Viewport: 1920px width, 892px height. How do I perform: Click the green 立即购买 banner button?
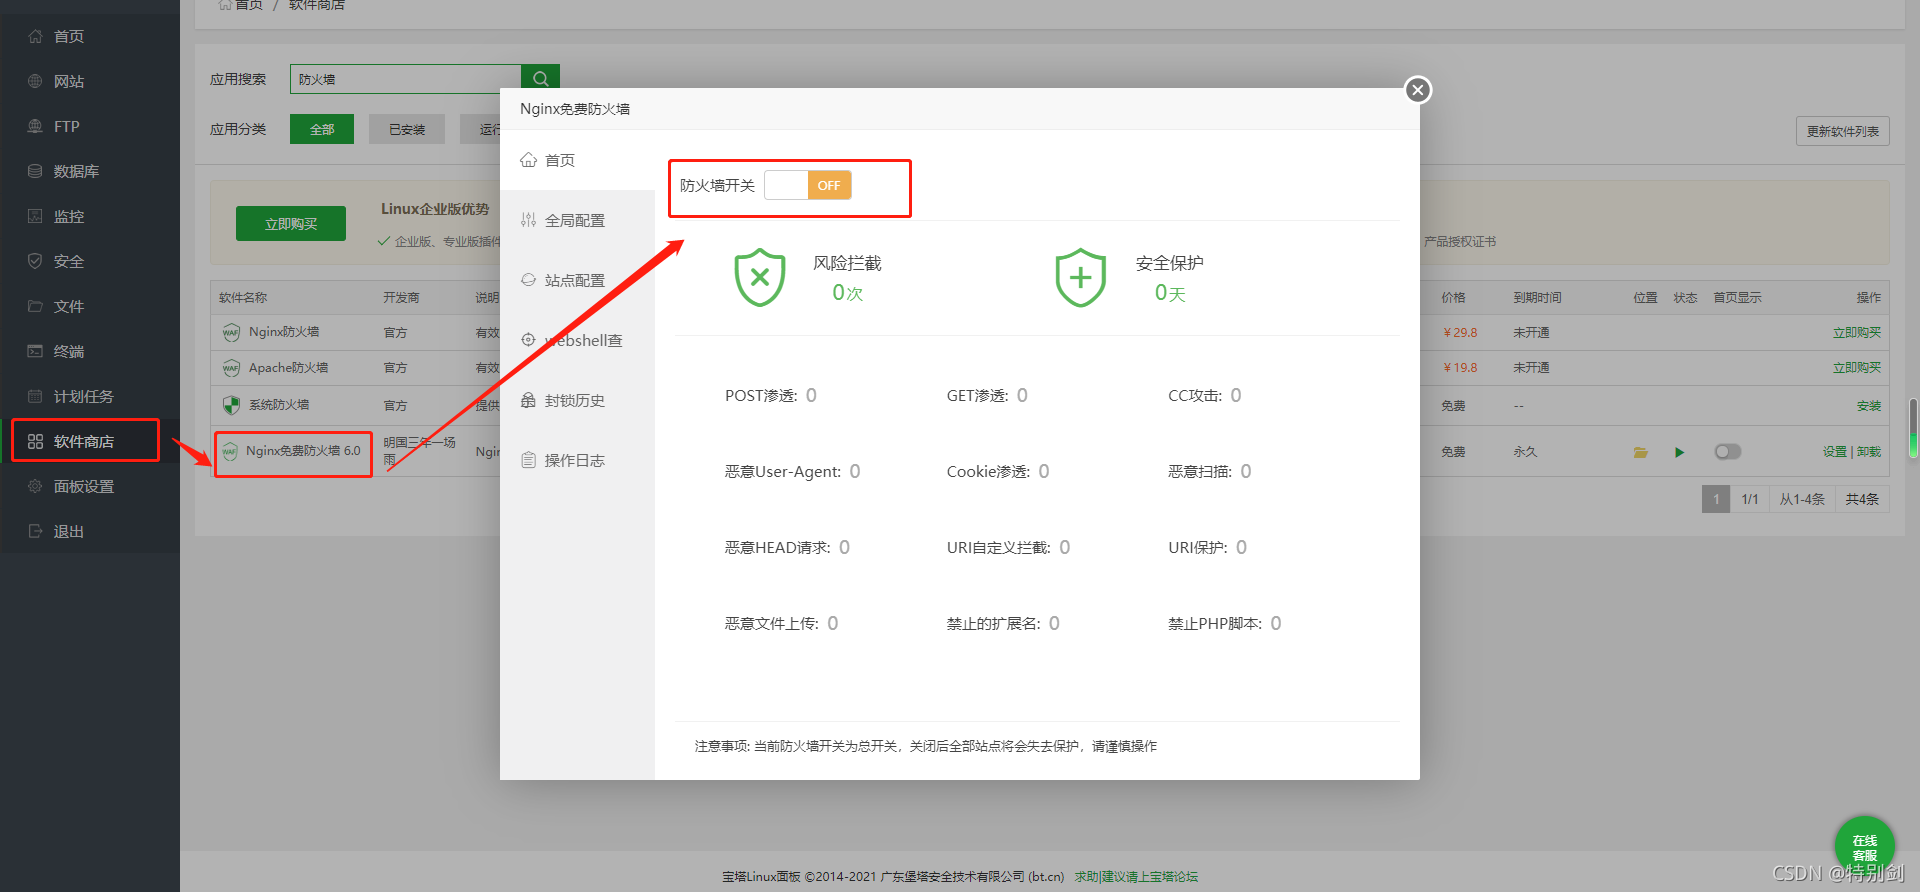291,224
